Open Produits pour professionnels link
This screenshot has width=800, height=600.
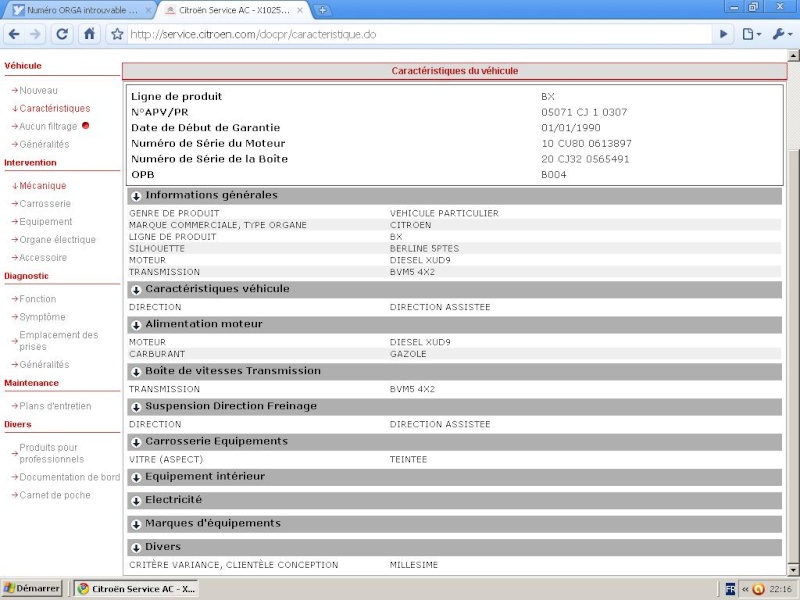(52, 453)
